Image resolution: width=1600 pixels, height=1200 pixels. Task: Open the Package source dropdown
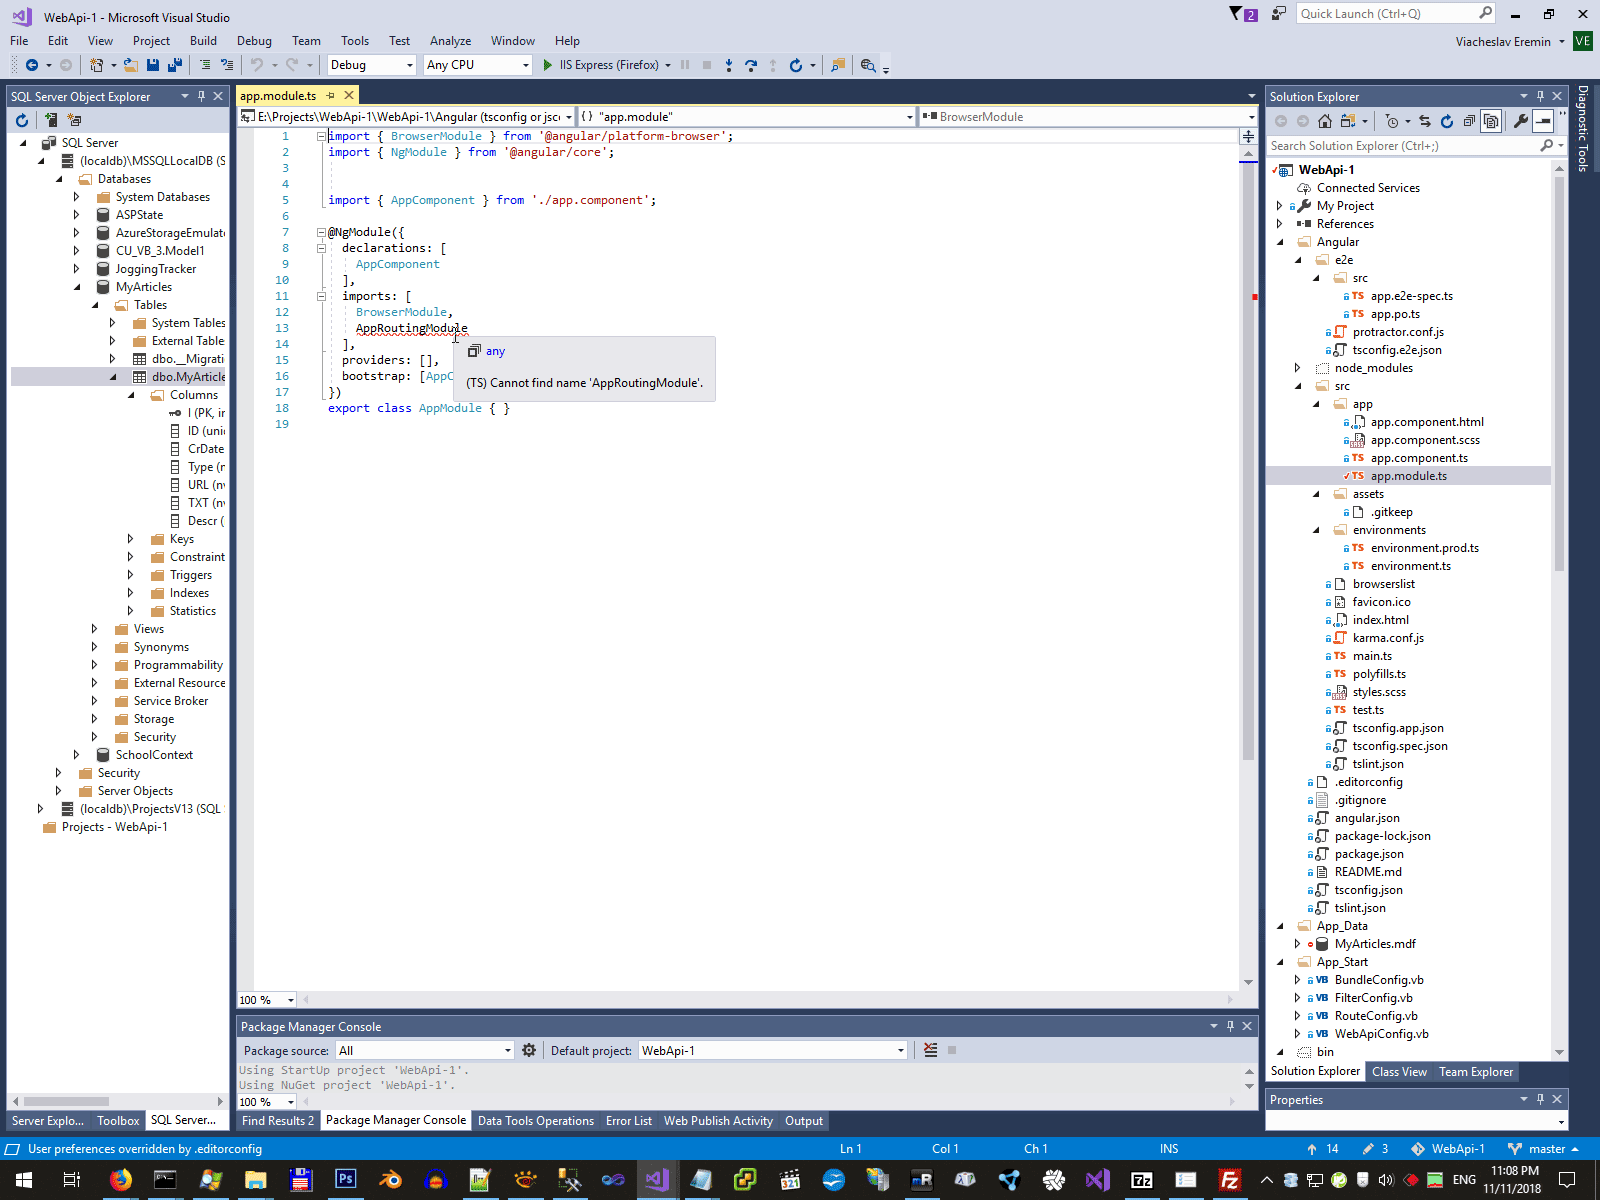(x=425, y=1050)
